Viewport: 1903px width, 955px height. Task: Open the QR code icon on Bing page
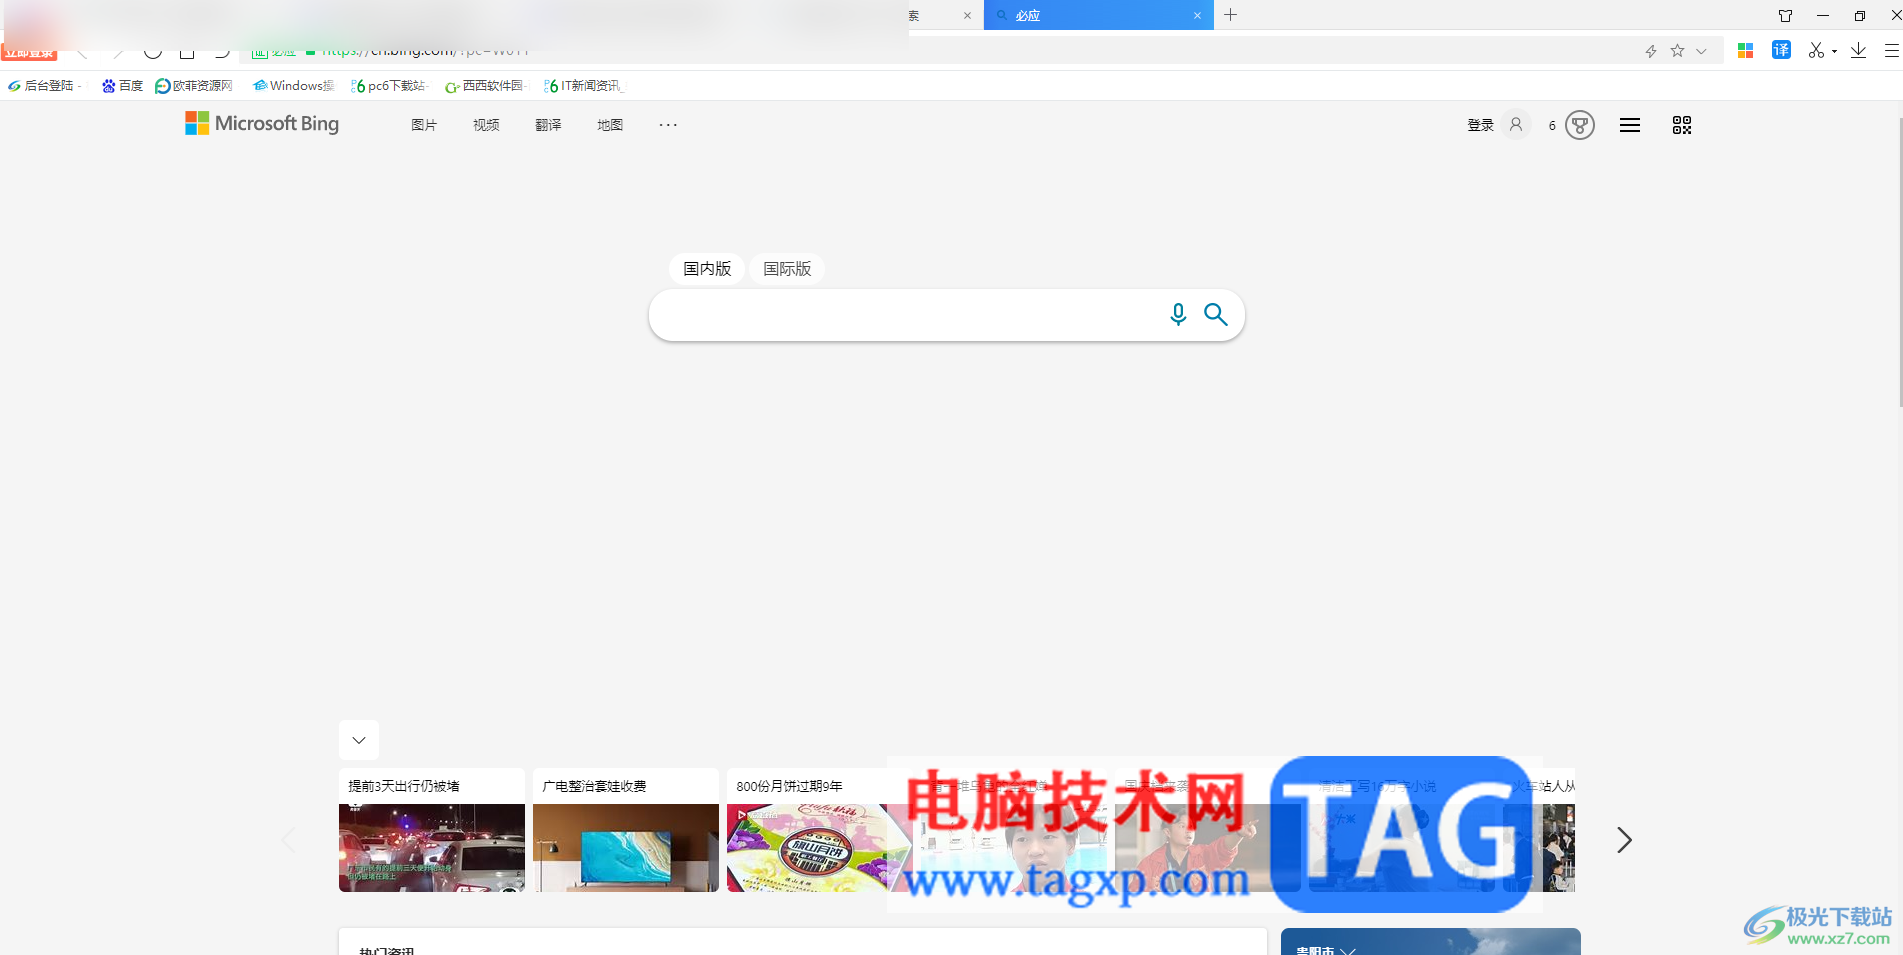[x=1682, y=125]
